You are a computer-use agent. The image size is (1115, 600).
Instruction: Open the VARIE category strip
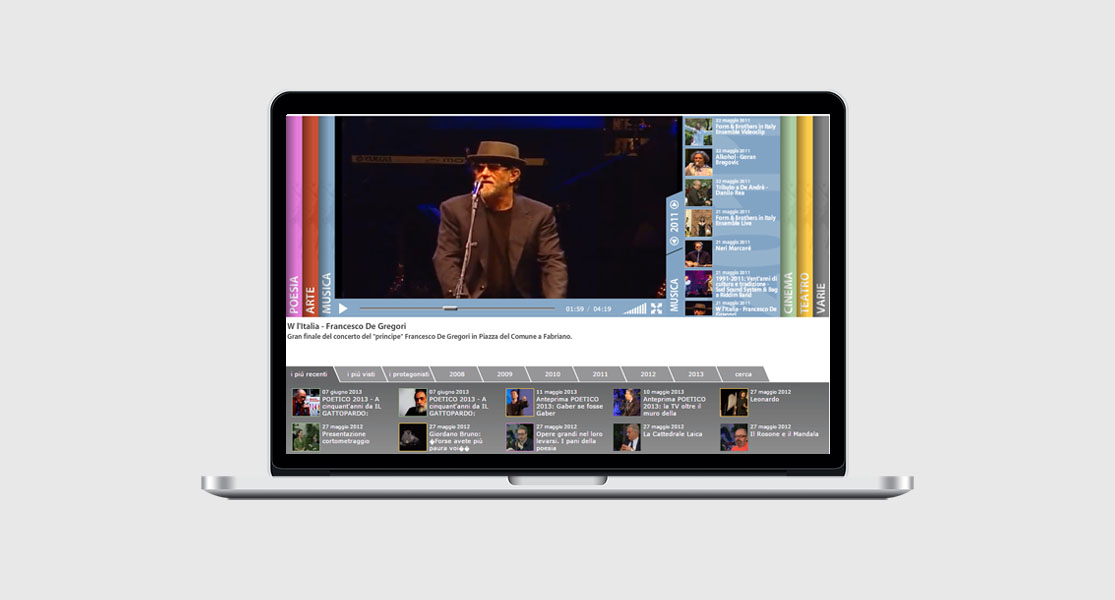coord(821,215)
